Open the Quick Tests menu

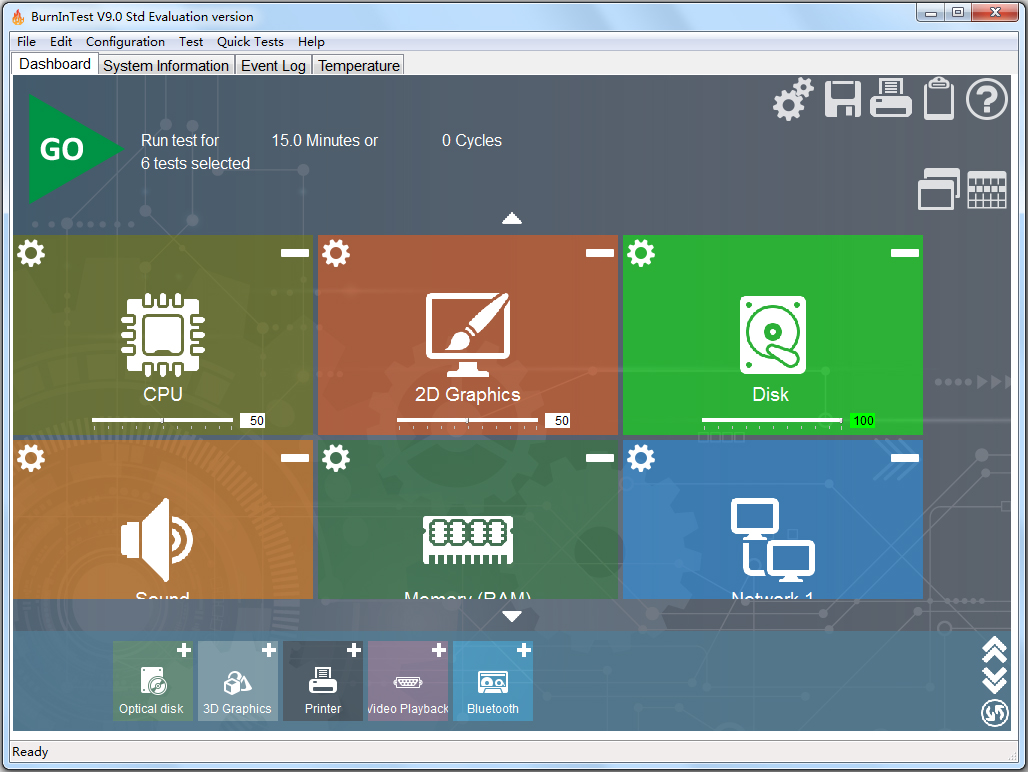pyautogui.click(x=250, y=41)
